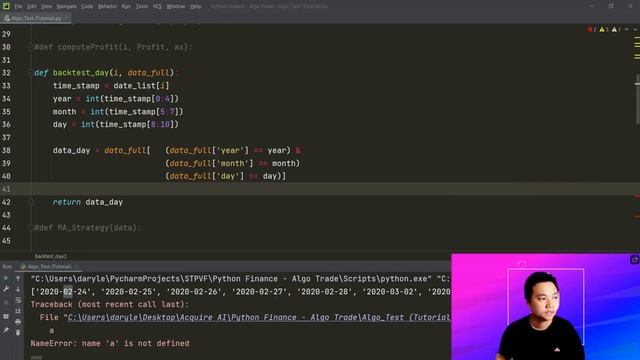Open the Help menu

click(196, 7)
